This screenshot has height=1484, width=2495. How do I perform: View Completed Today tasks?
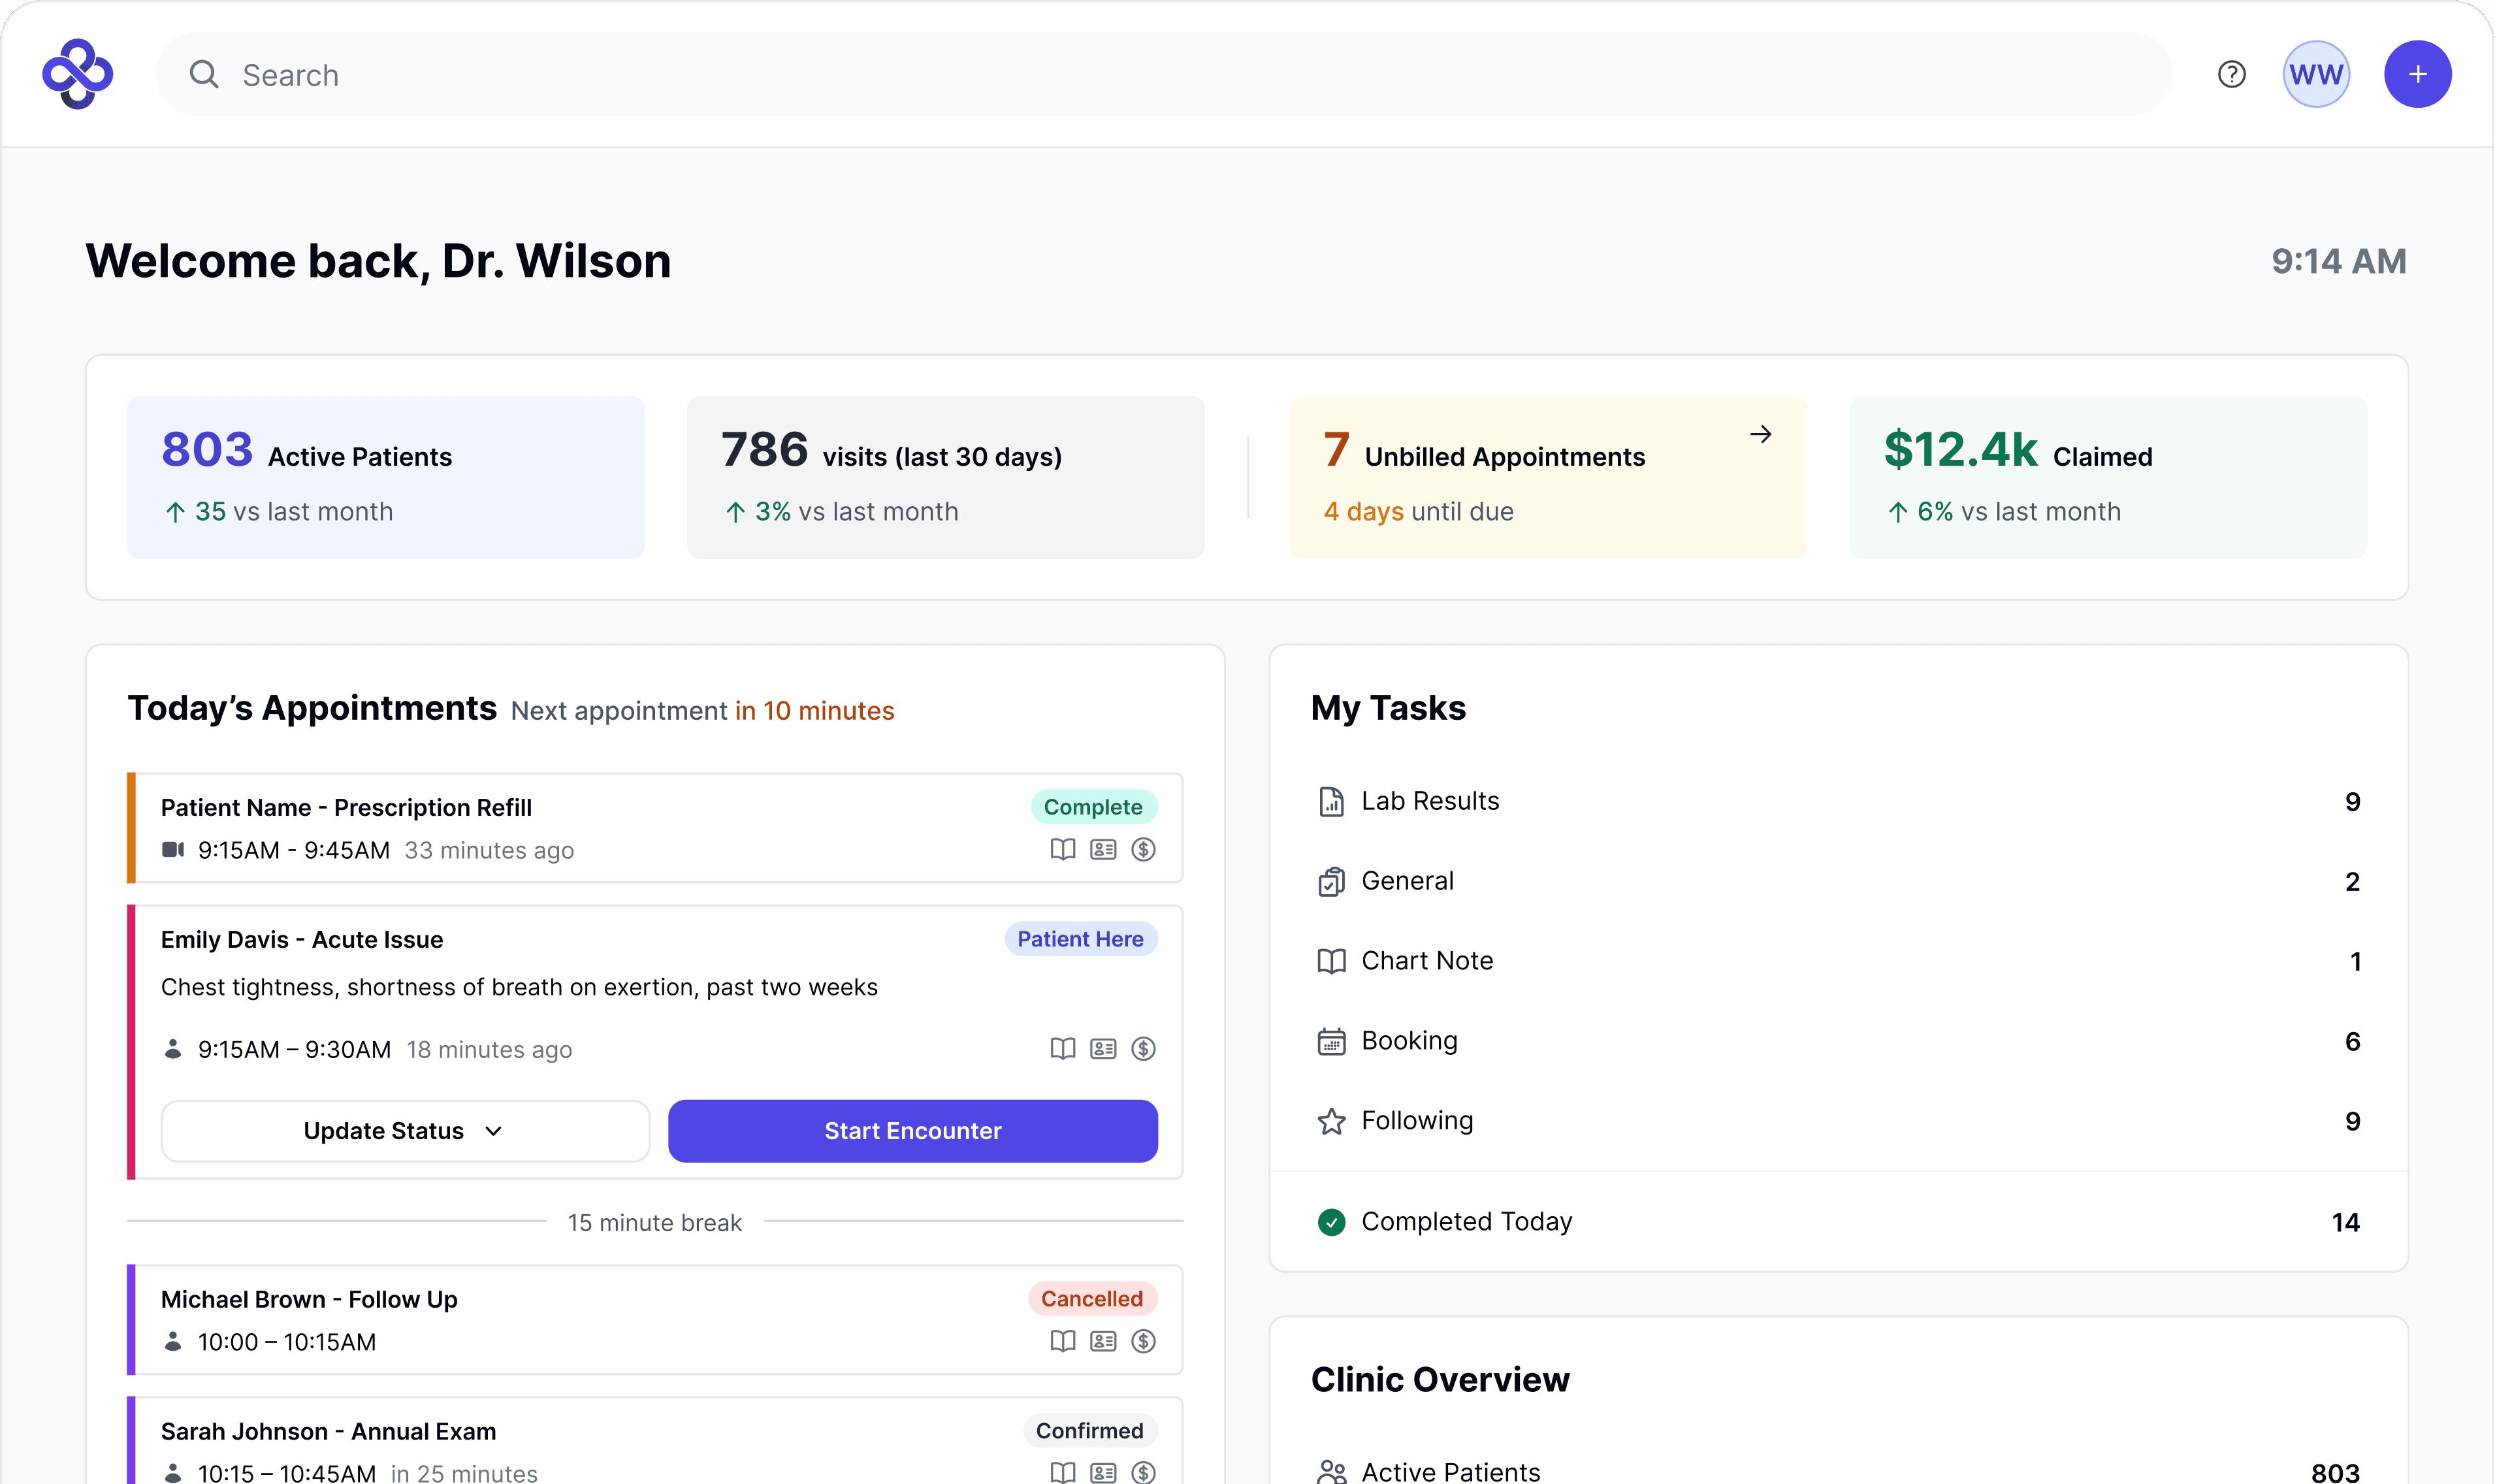click(1466, 1222)
